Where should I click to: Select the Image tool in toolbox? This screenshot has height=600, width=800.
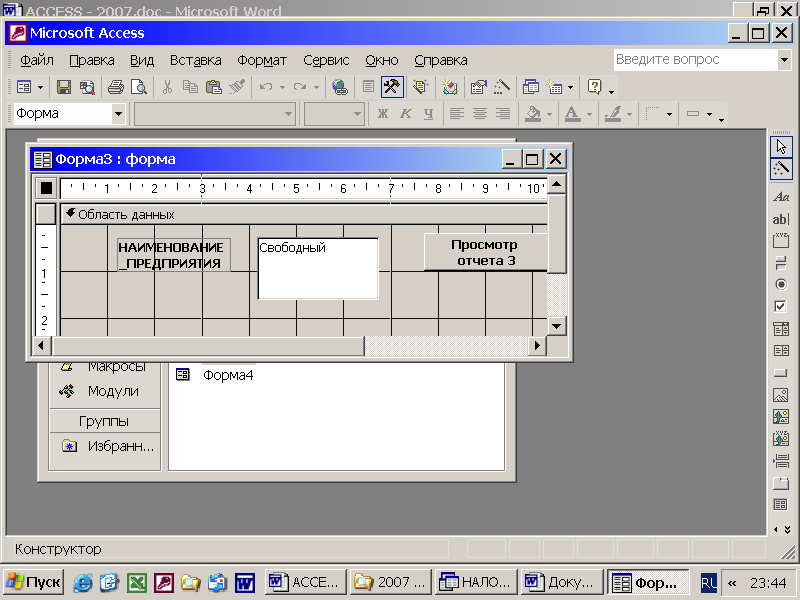(x=781, y=394)
